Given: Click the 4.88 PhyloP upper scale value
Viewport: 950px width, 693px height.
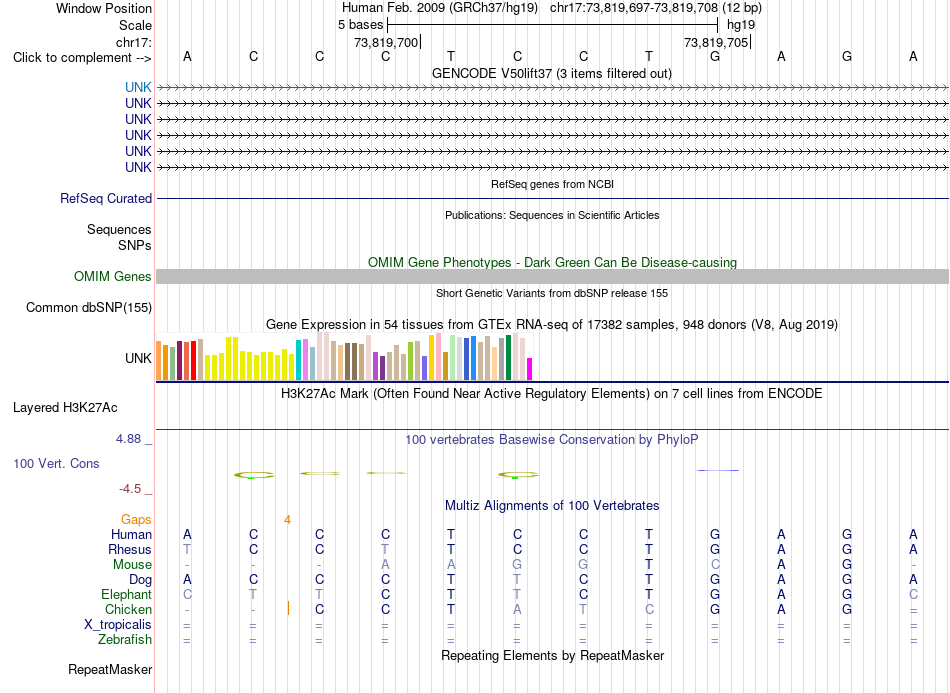Looking at the screenshot, I should pyautogui.click(x=128, y=439).
